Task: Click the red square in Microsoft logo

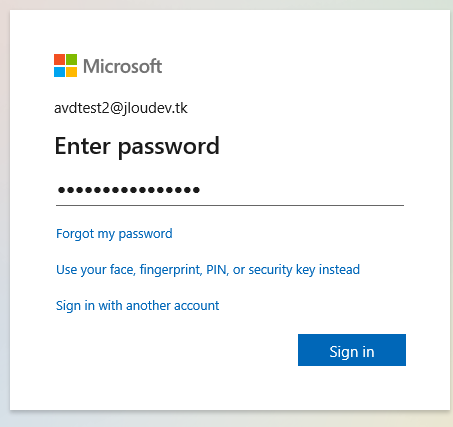Action: click(59, 59)
